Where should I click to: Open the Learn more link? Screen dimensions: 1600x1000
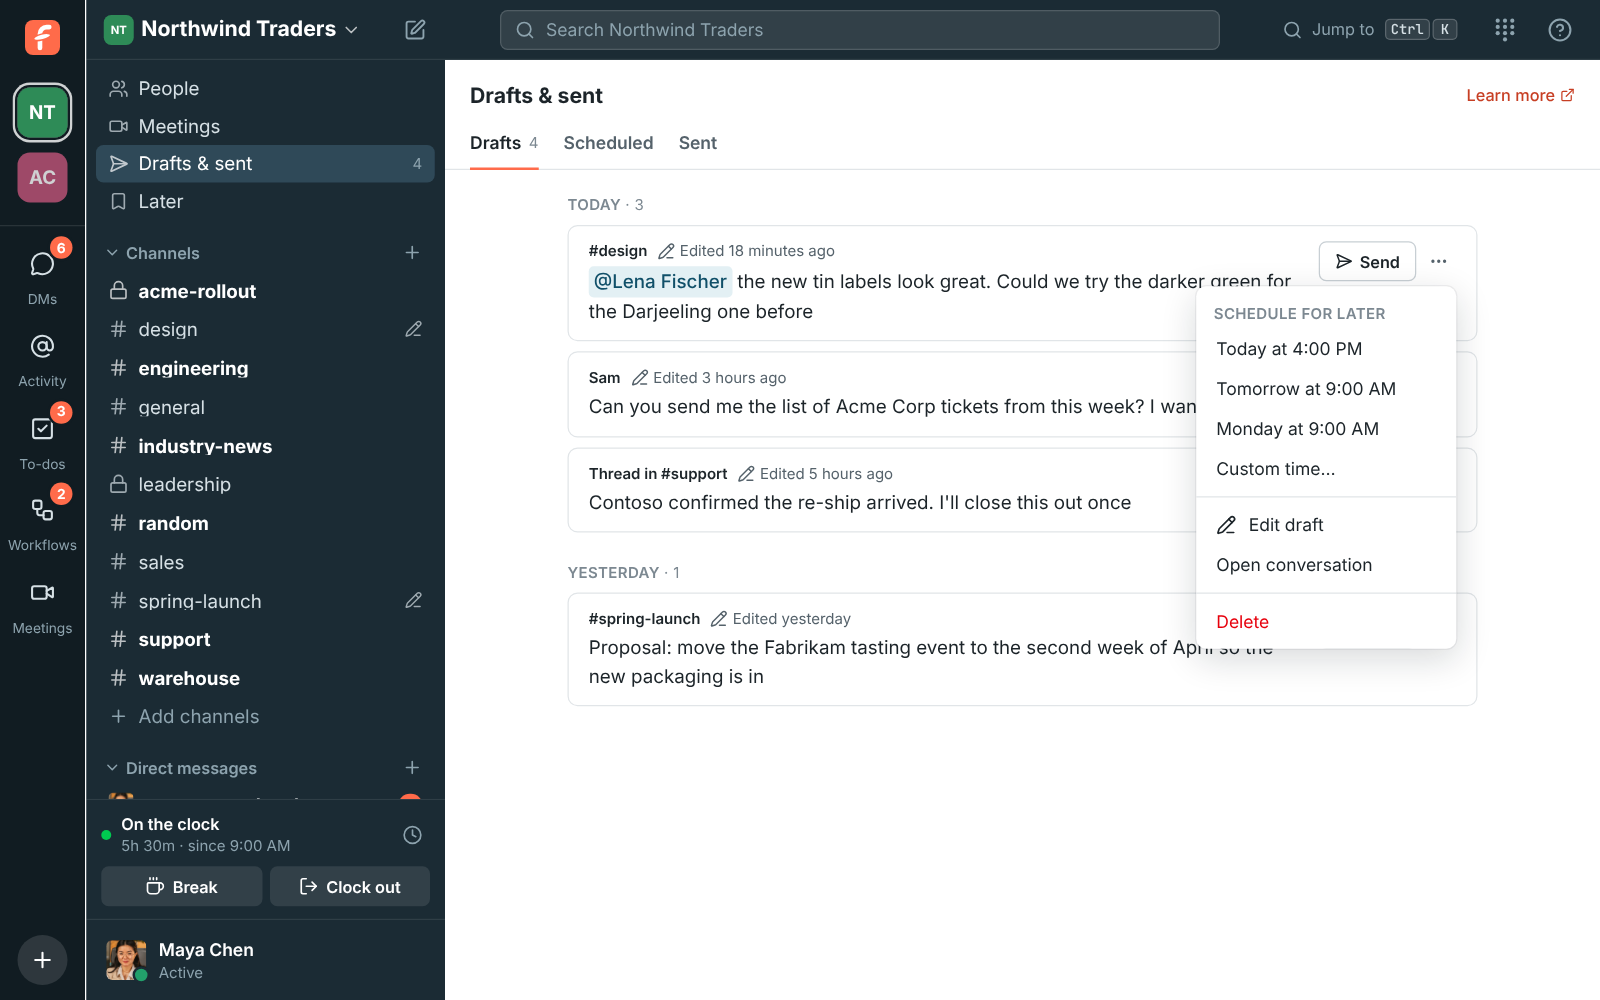[x=1520, y=96]
